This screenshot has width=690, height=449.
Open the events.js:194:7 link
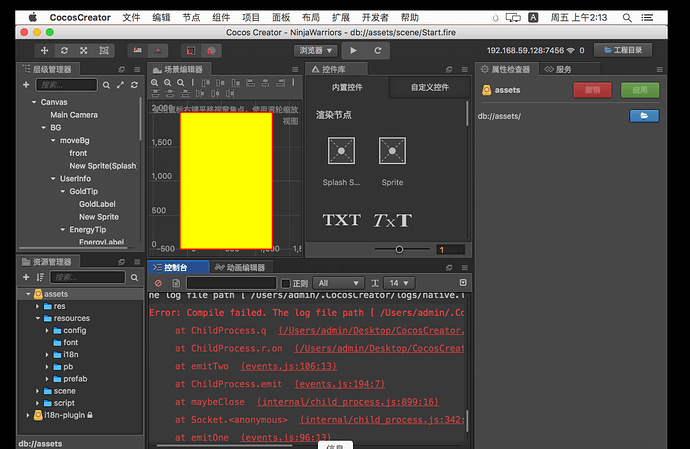tap(340, 384)
